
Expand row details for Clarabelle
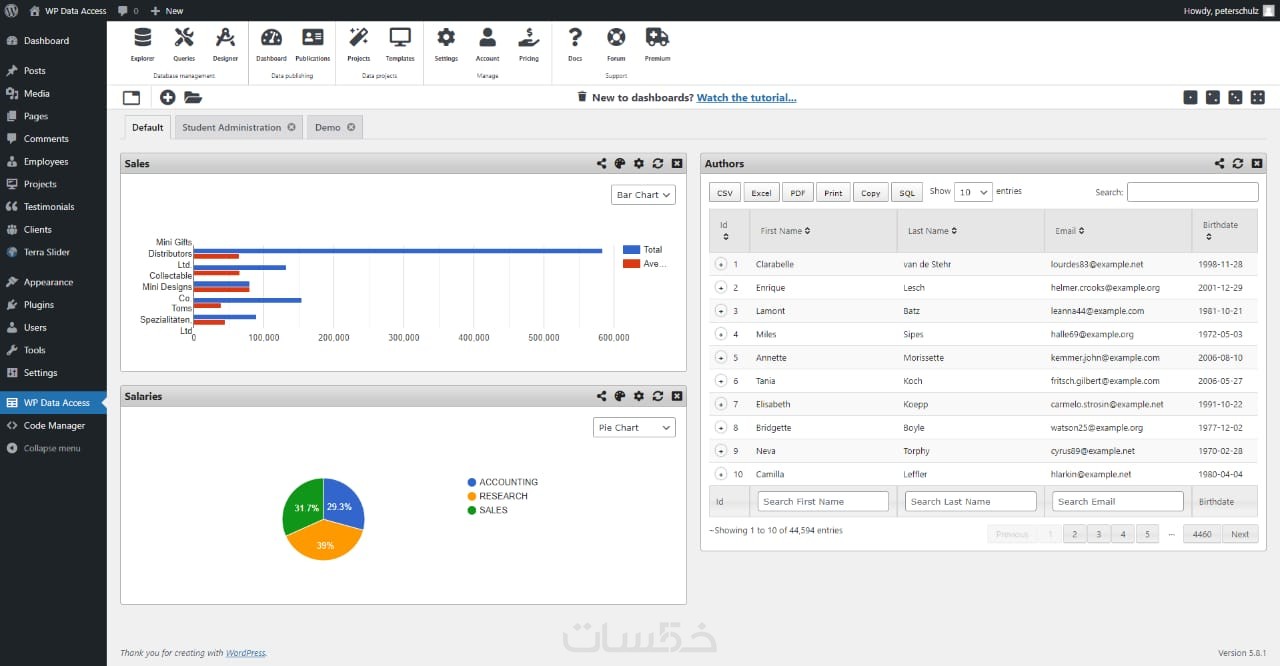coord(721,264)
